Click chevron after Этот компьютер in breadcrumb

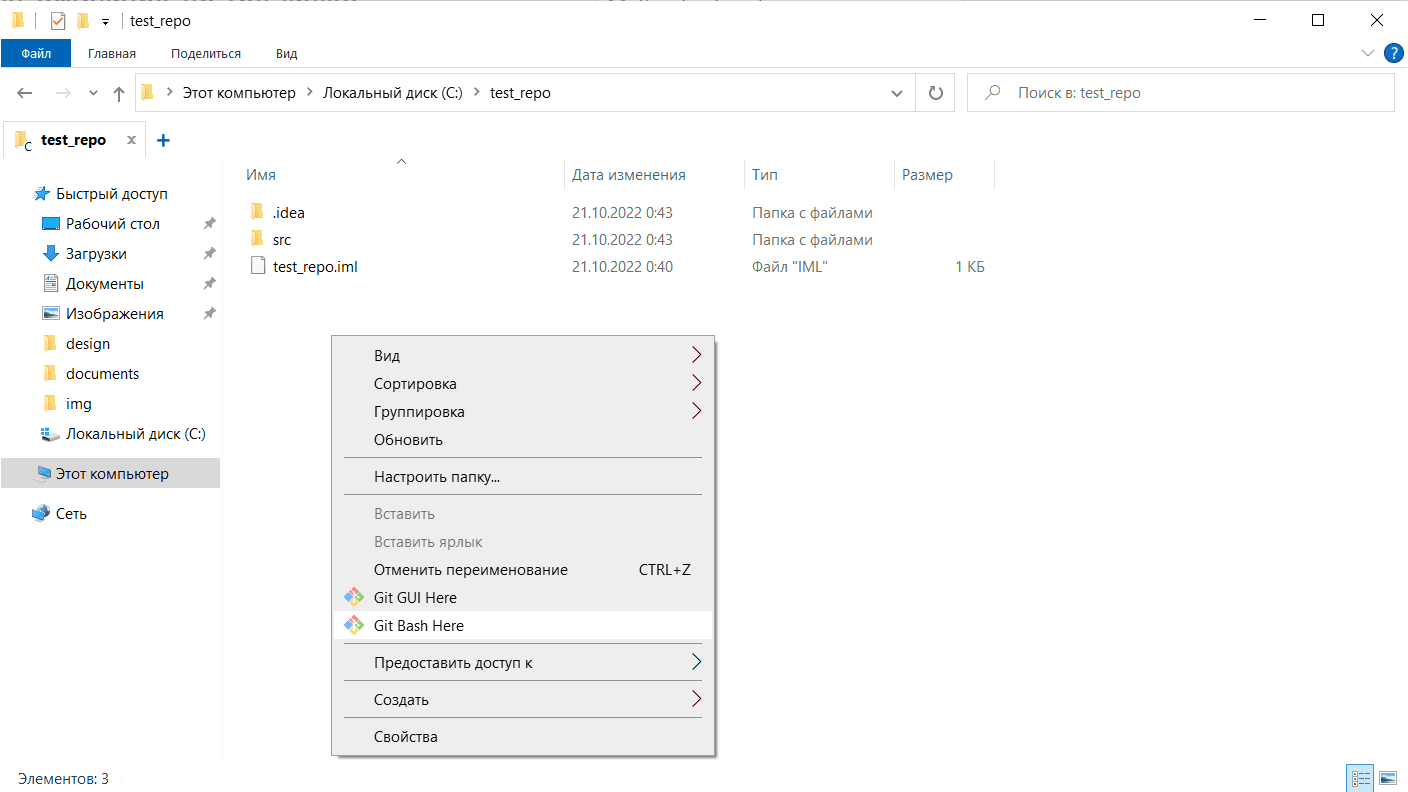click(309, 93)
